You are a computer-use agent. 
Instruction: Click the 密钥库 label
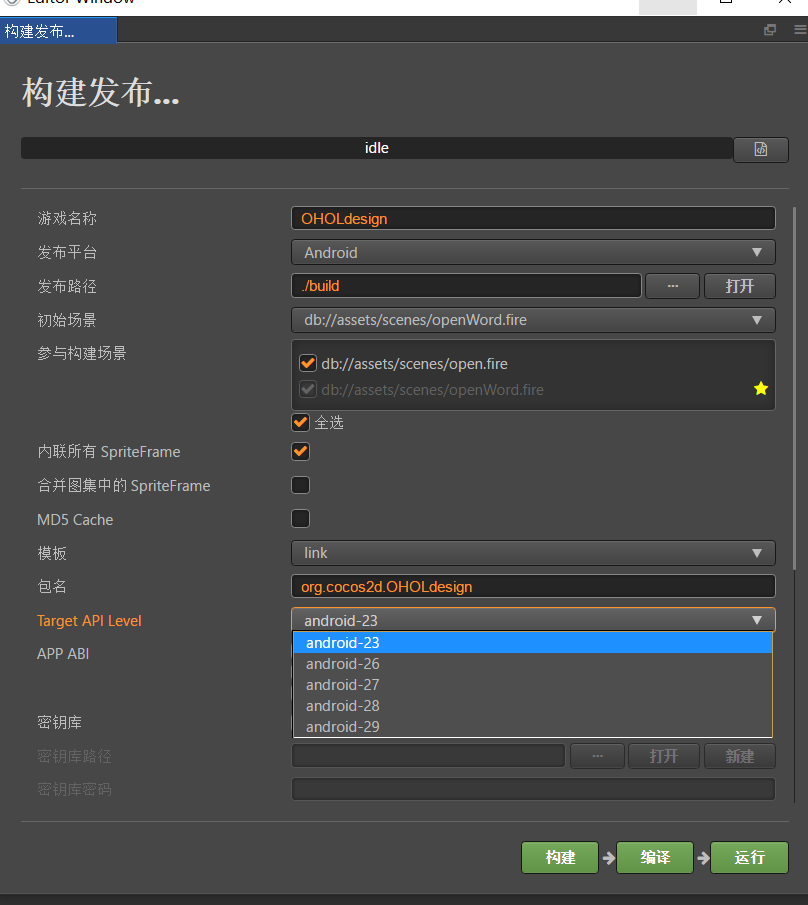(x=59, y=722)
